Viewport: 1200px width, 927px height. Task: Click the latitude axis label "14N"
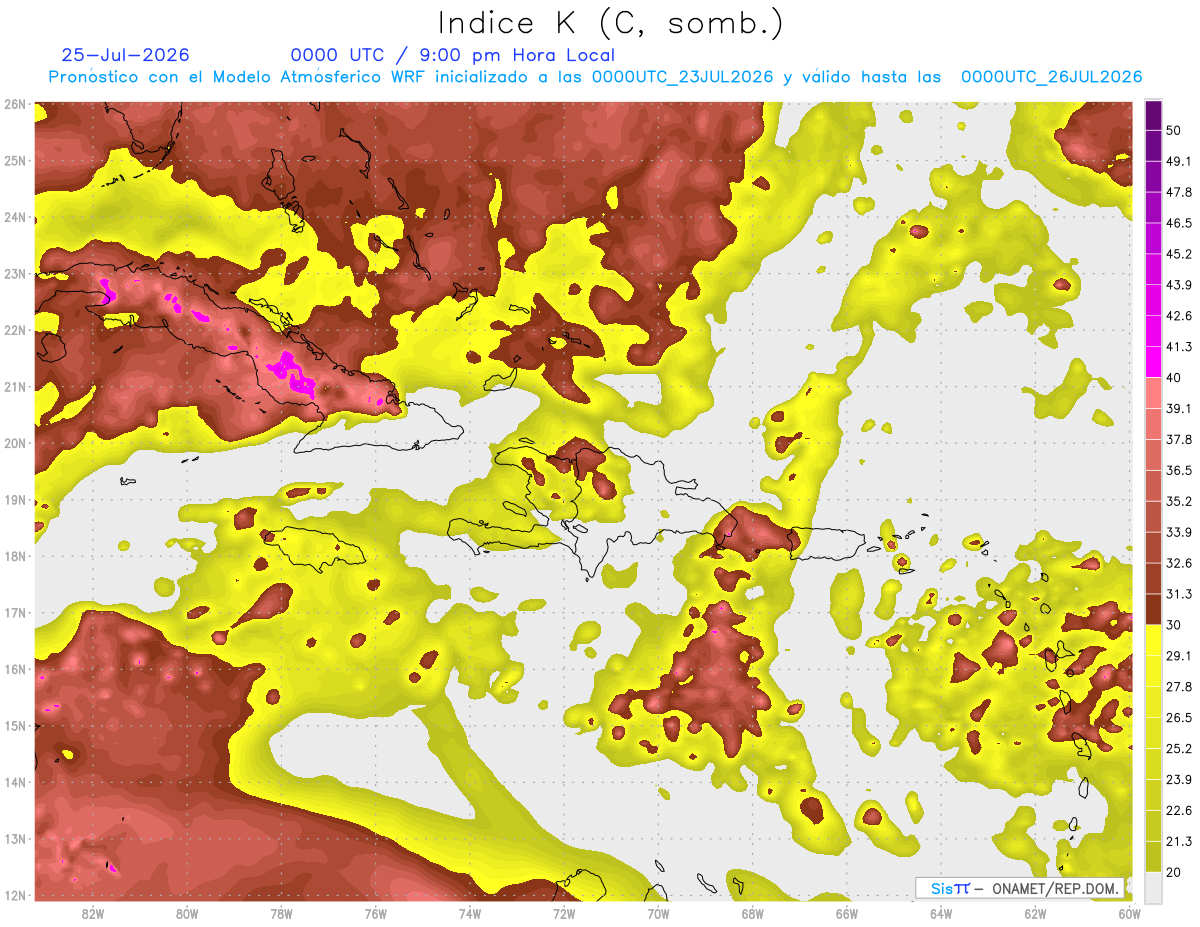15,782
